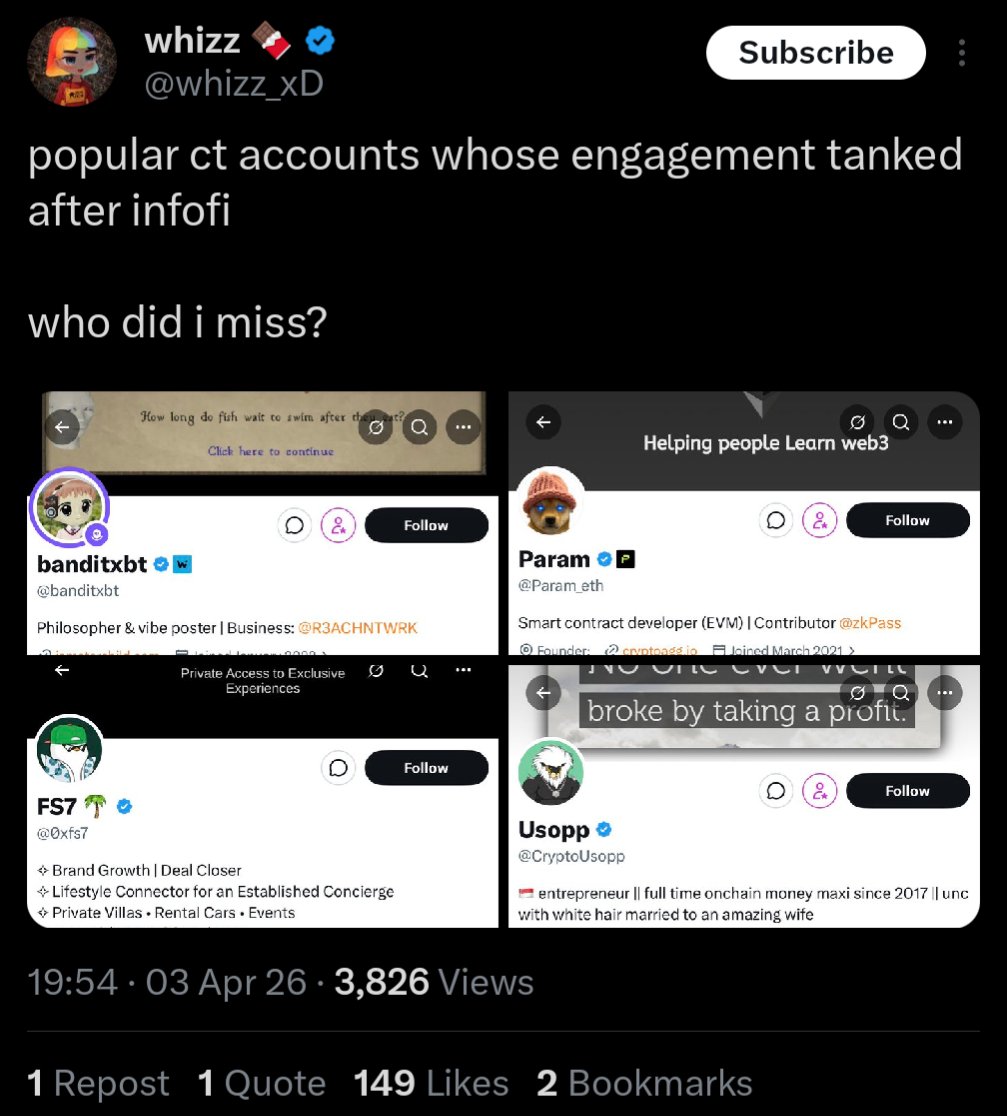Follow the banditxbt account
Viewport: 1007px width, 1116px height.
click(x=426, y=525)
